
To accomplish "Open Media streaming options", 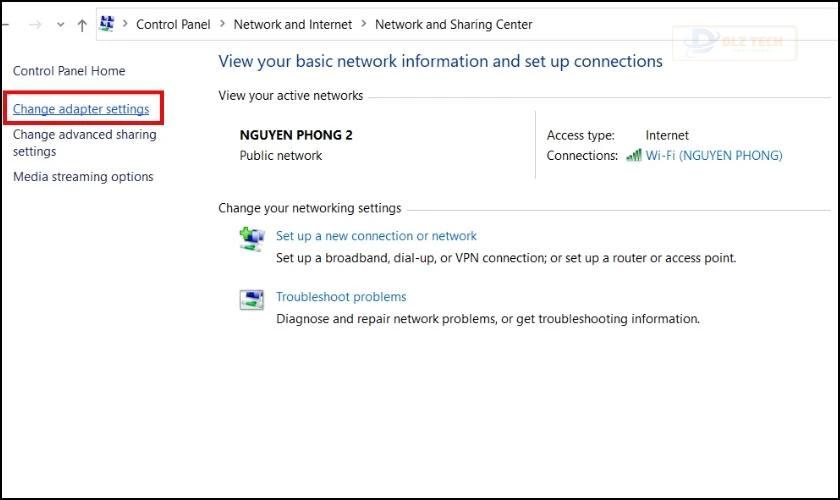I will (x=83, y=176).
